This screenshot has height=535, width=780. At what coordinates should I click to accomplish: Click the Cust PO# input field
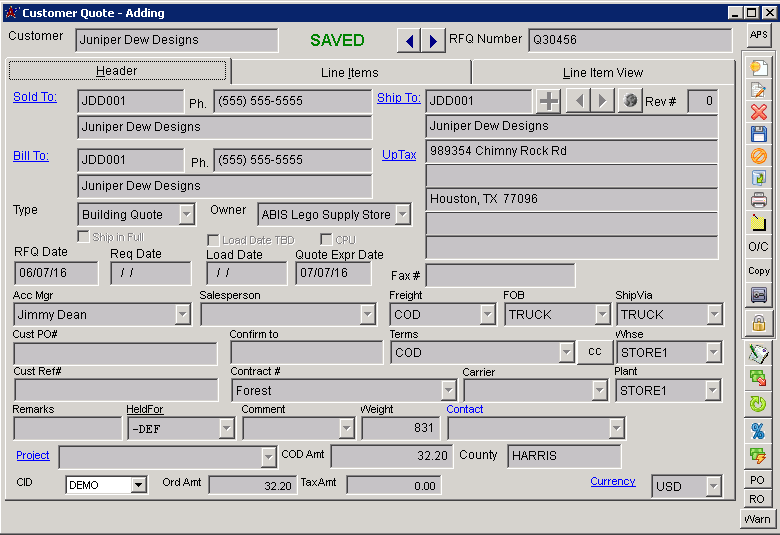coord(115,353)
